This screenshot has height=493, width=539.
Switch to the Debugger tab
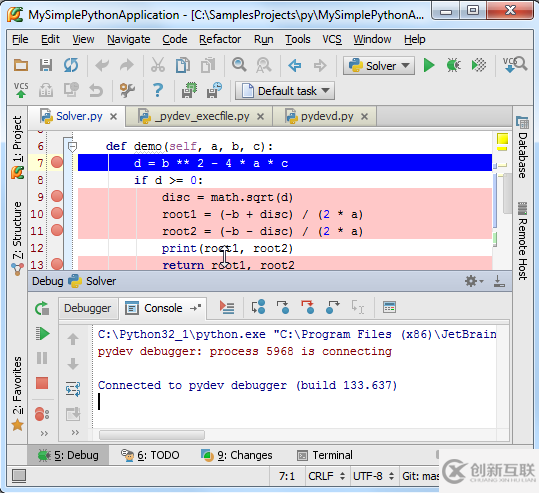tap(87, 308)
